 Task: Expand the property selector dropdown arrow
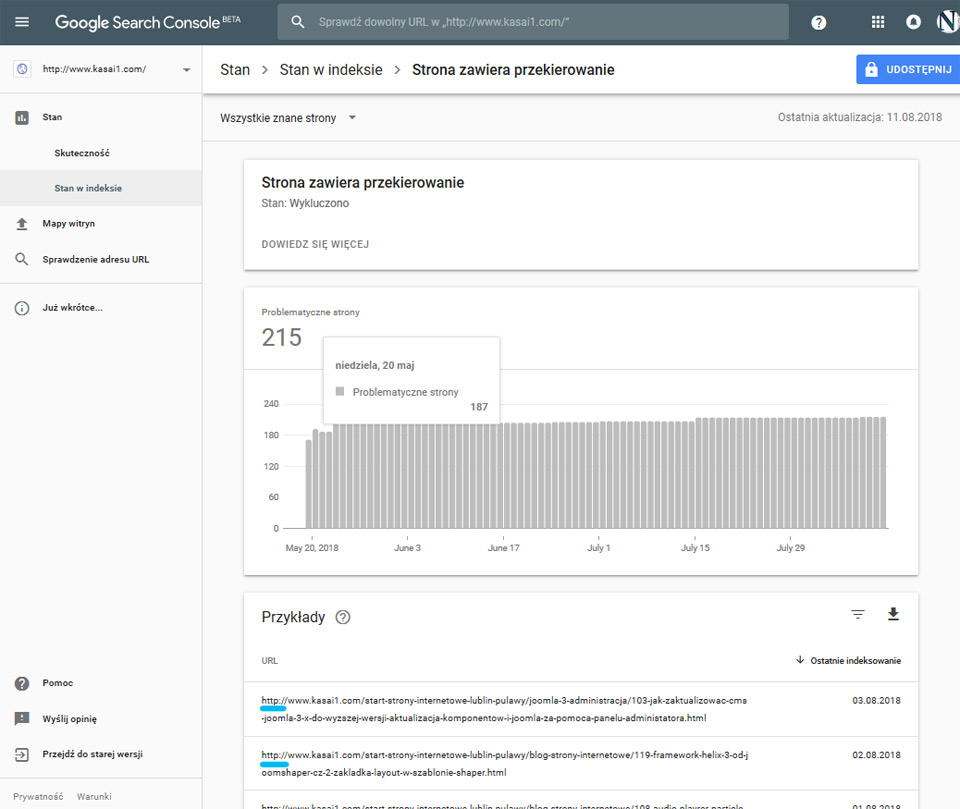tap(187, 70)
